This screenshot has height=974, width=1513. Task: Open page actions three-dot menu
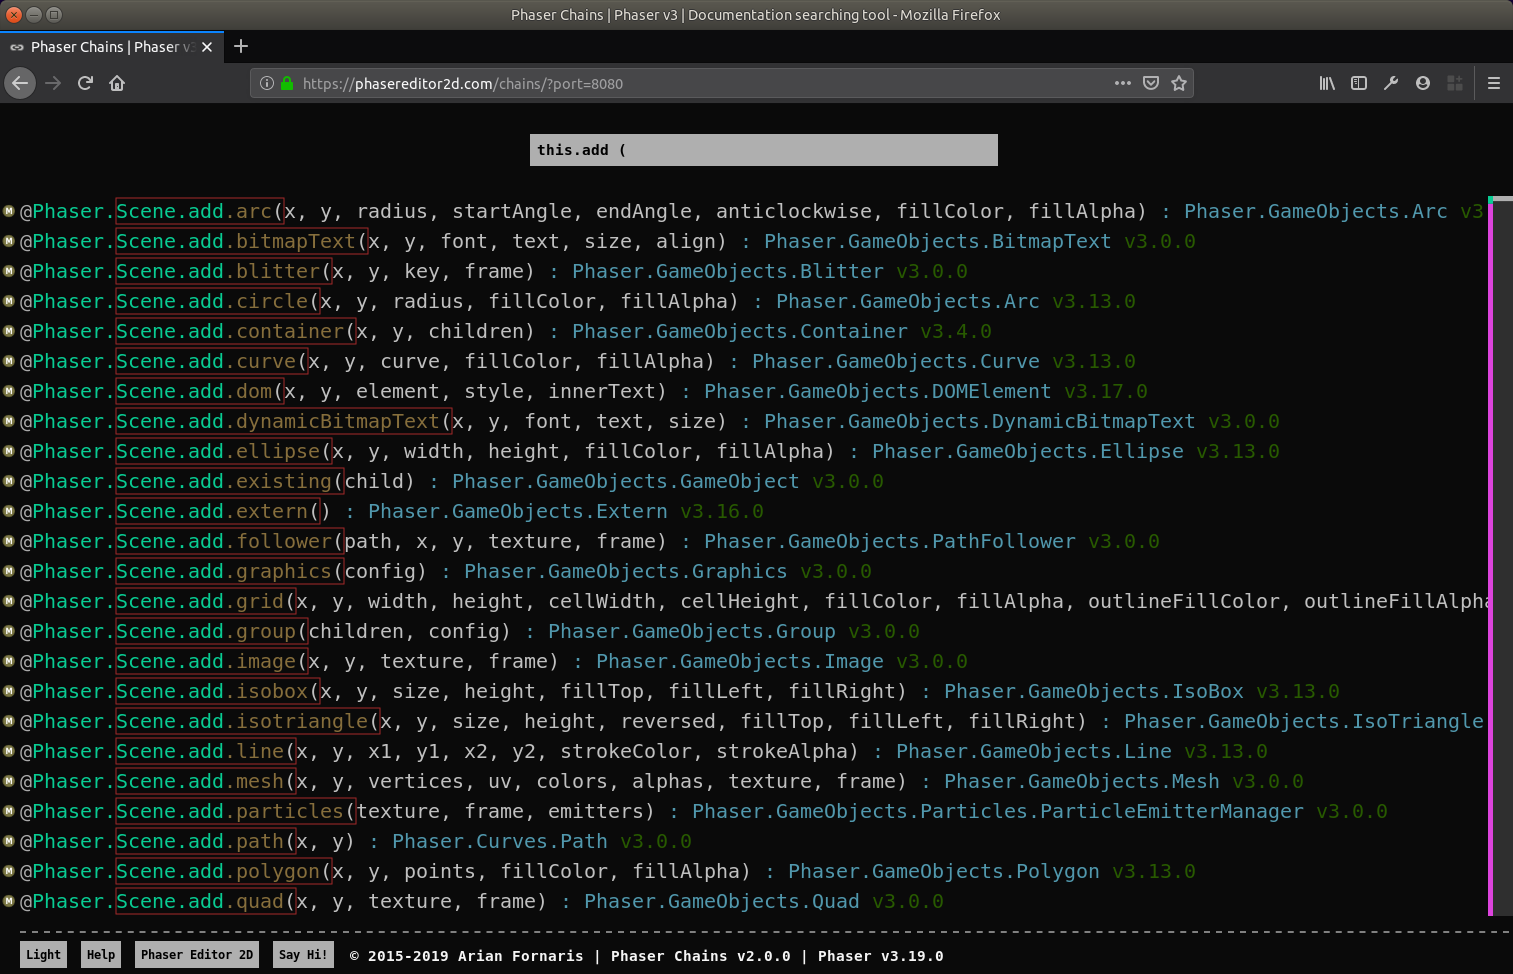tap(1123, 83)
